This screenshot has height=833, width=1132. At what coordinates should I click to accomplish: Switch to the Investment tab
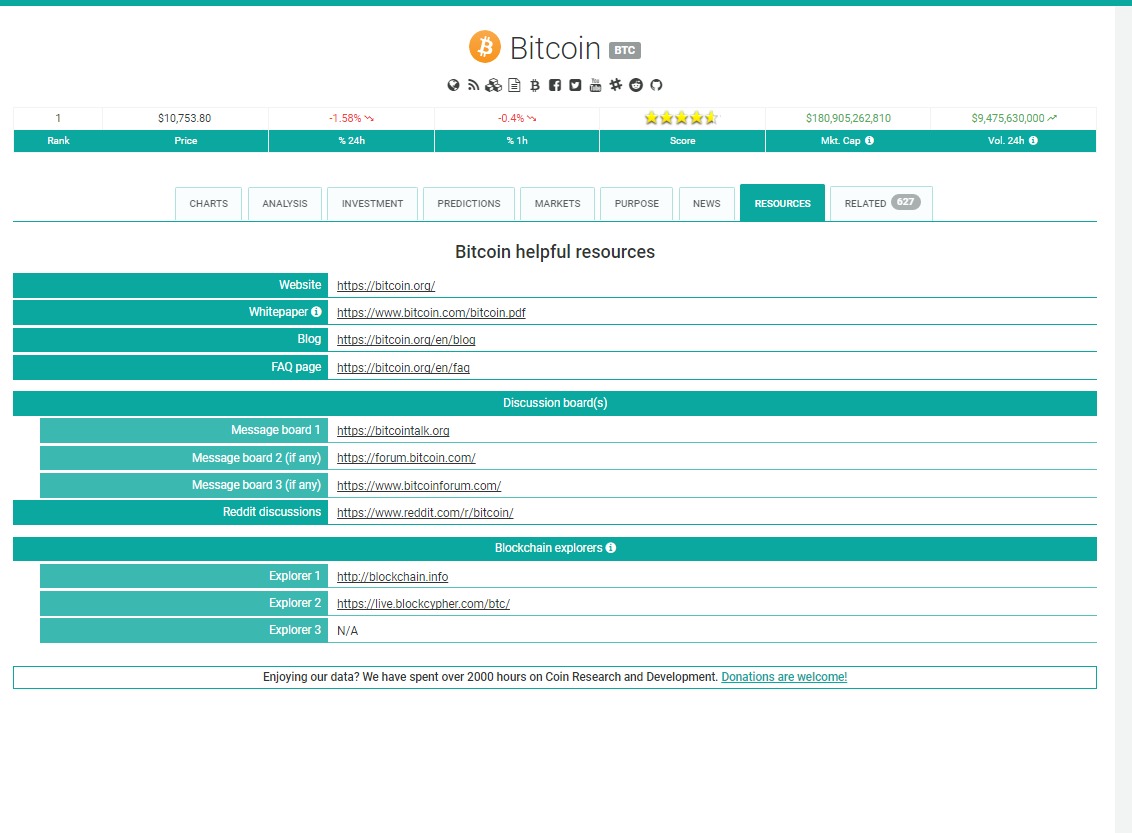tap(373, 204)
